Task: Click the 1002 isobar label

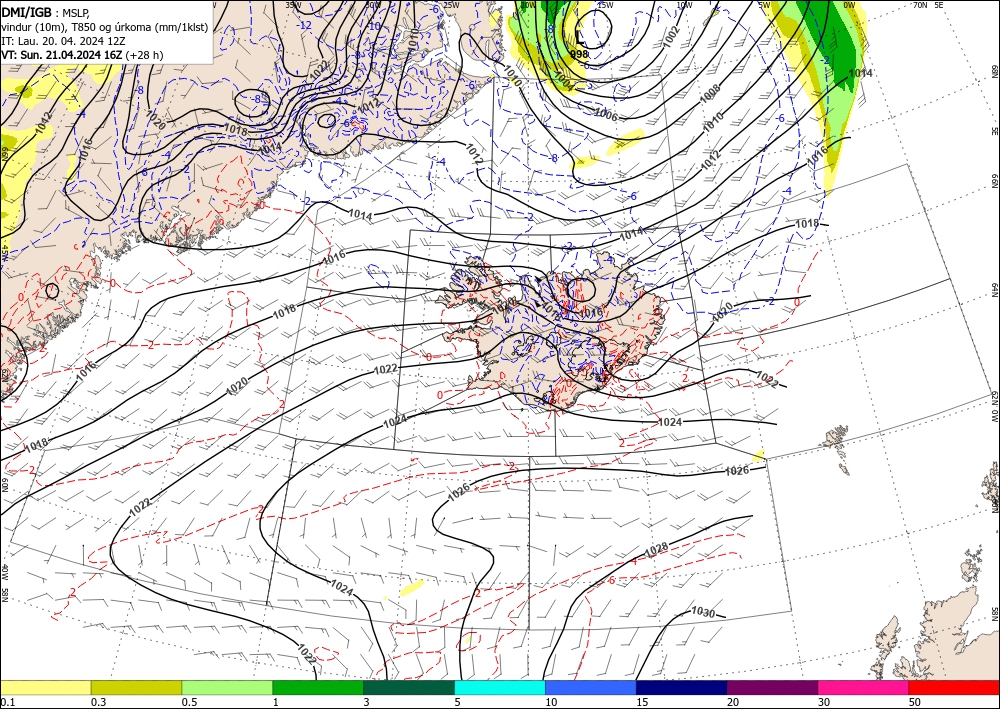Action: [x=672, y=36]
